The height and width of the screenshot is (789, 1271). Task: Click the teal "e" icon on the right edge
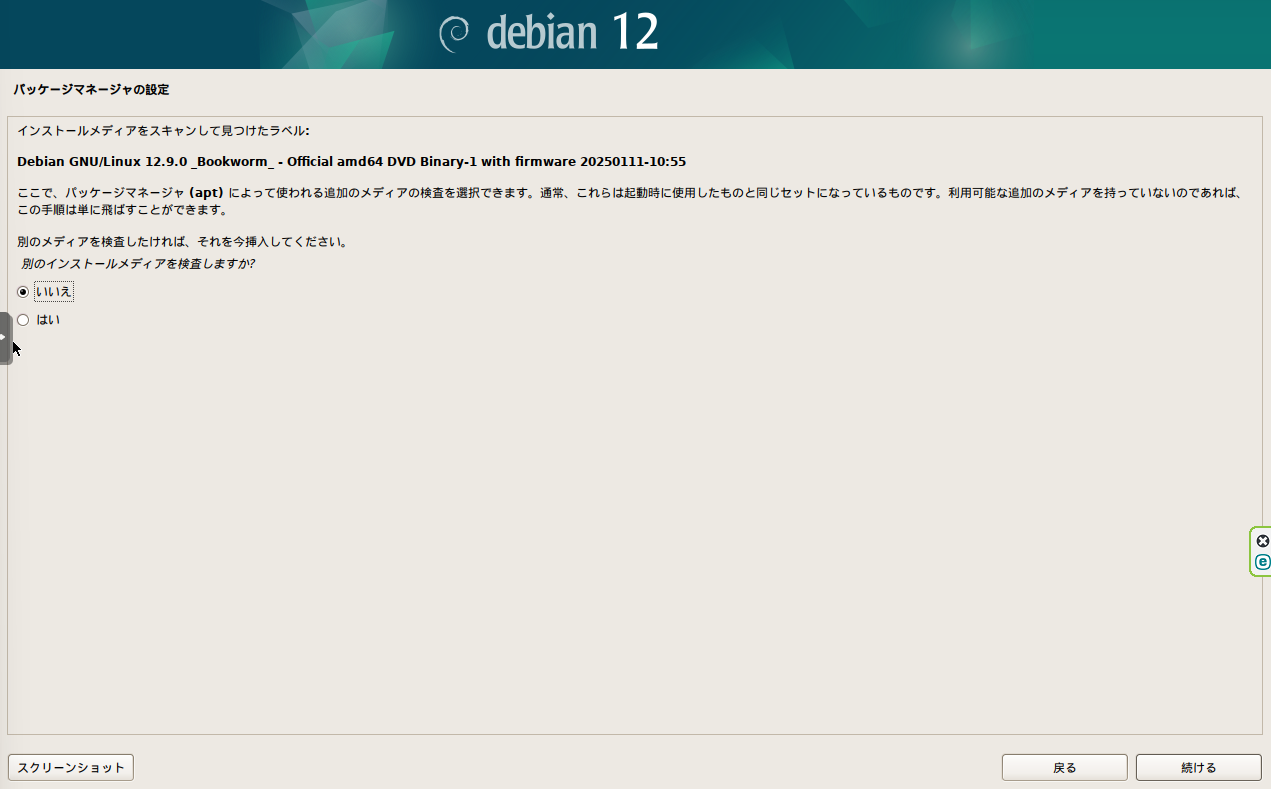[x=1261, y=561]
